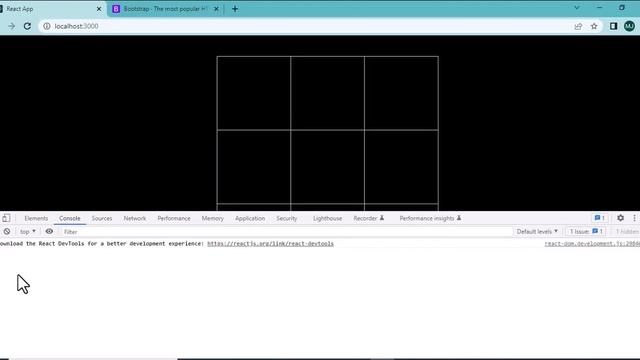Screen dimensions: 640x360
Task: Go forward in browser history
Action: pyautogui.click(x=11, y=26)
